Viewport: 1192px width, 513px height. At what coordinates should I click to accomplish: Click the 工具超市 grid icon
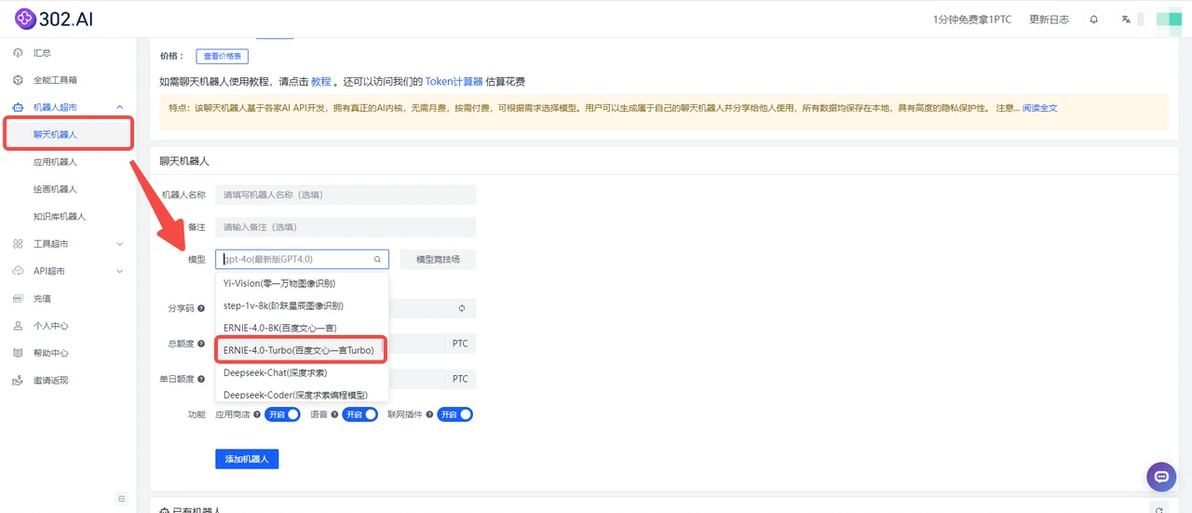click(18, 244)
